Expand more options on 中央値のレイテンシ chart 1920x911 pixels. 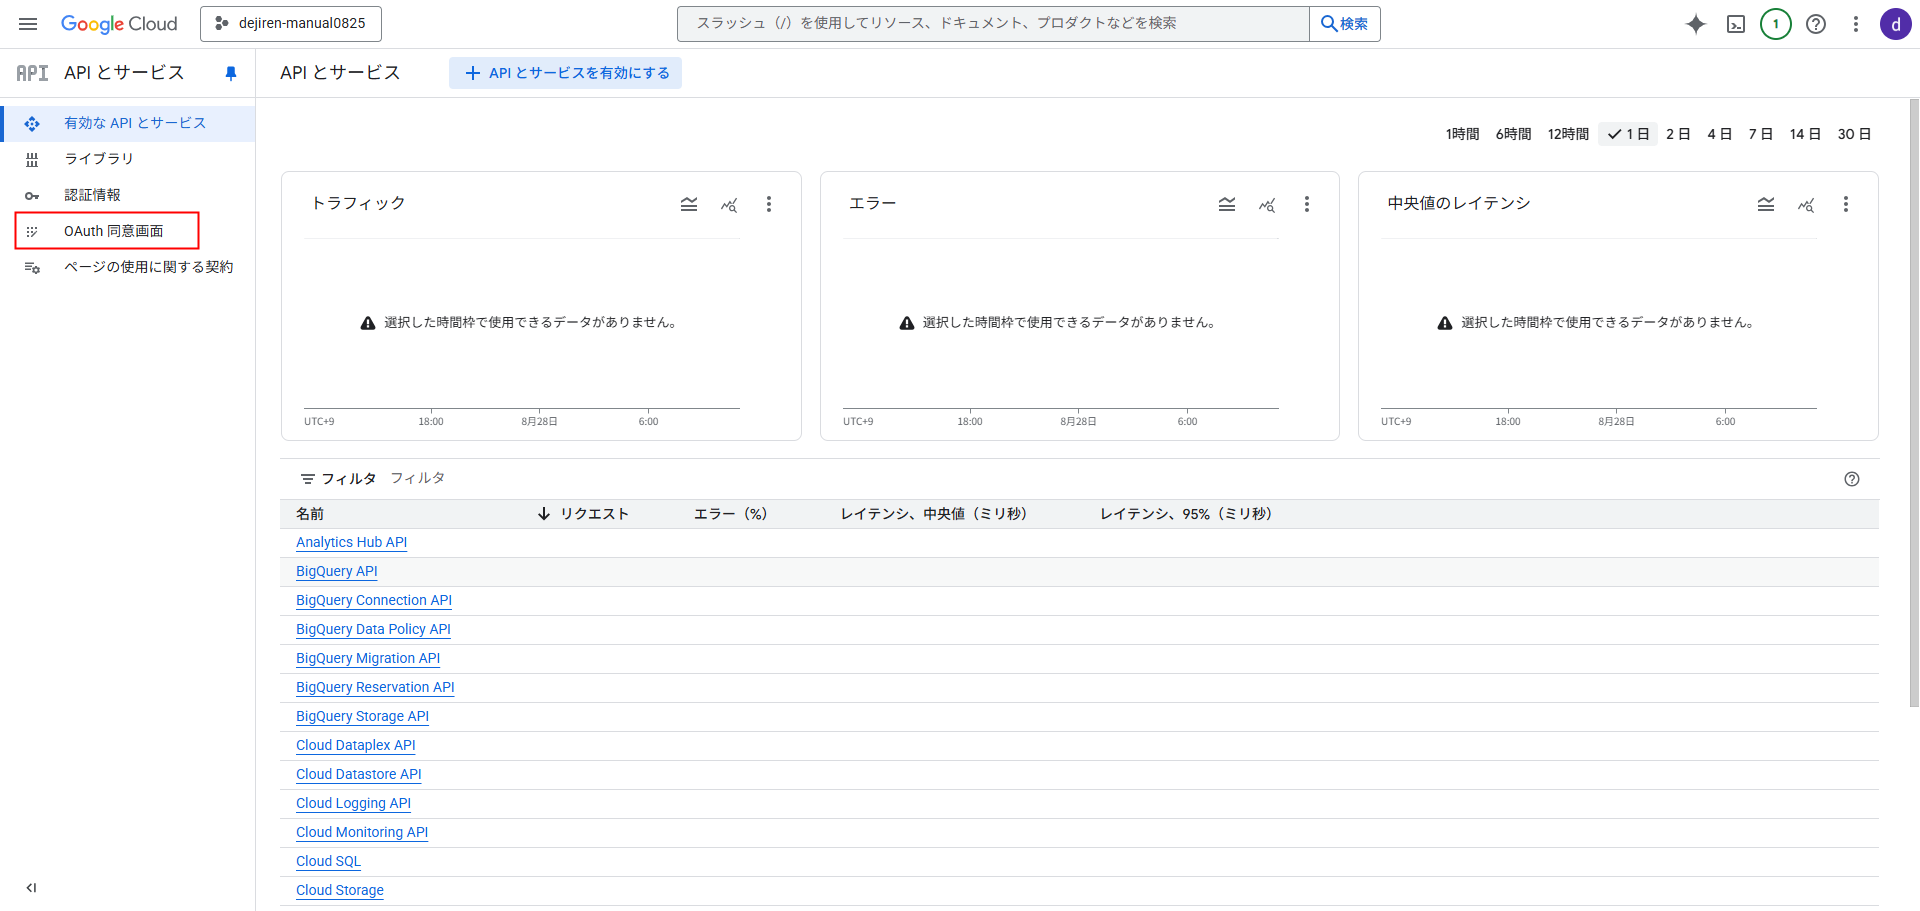point(1846,204)
